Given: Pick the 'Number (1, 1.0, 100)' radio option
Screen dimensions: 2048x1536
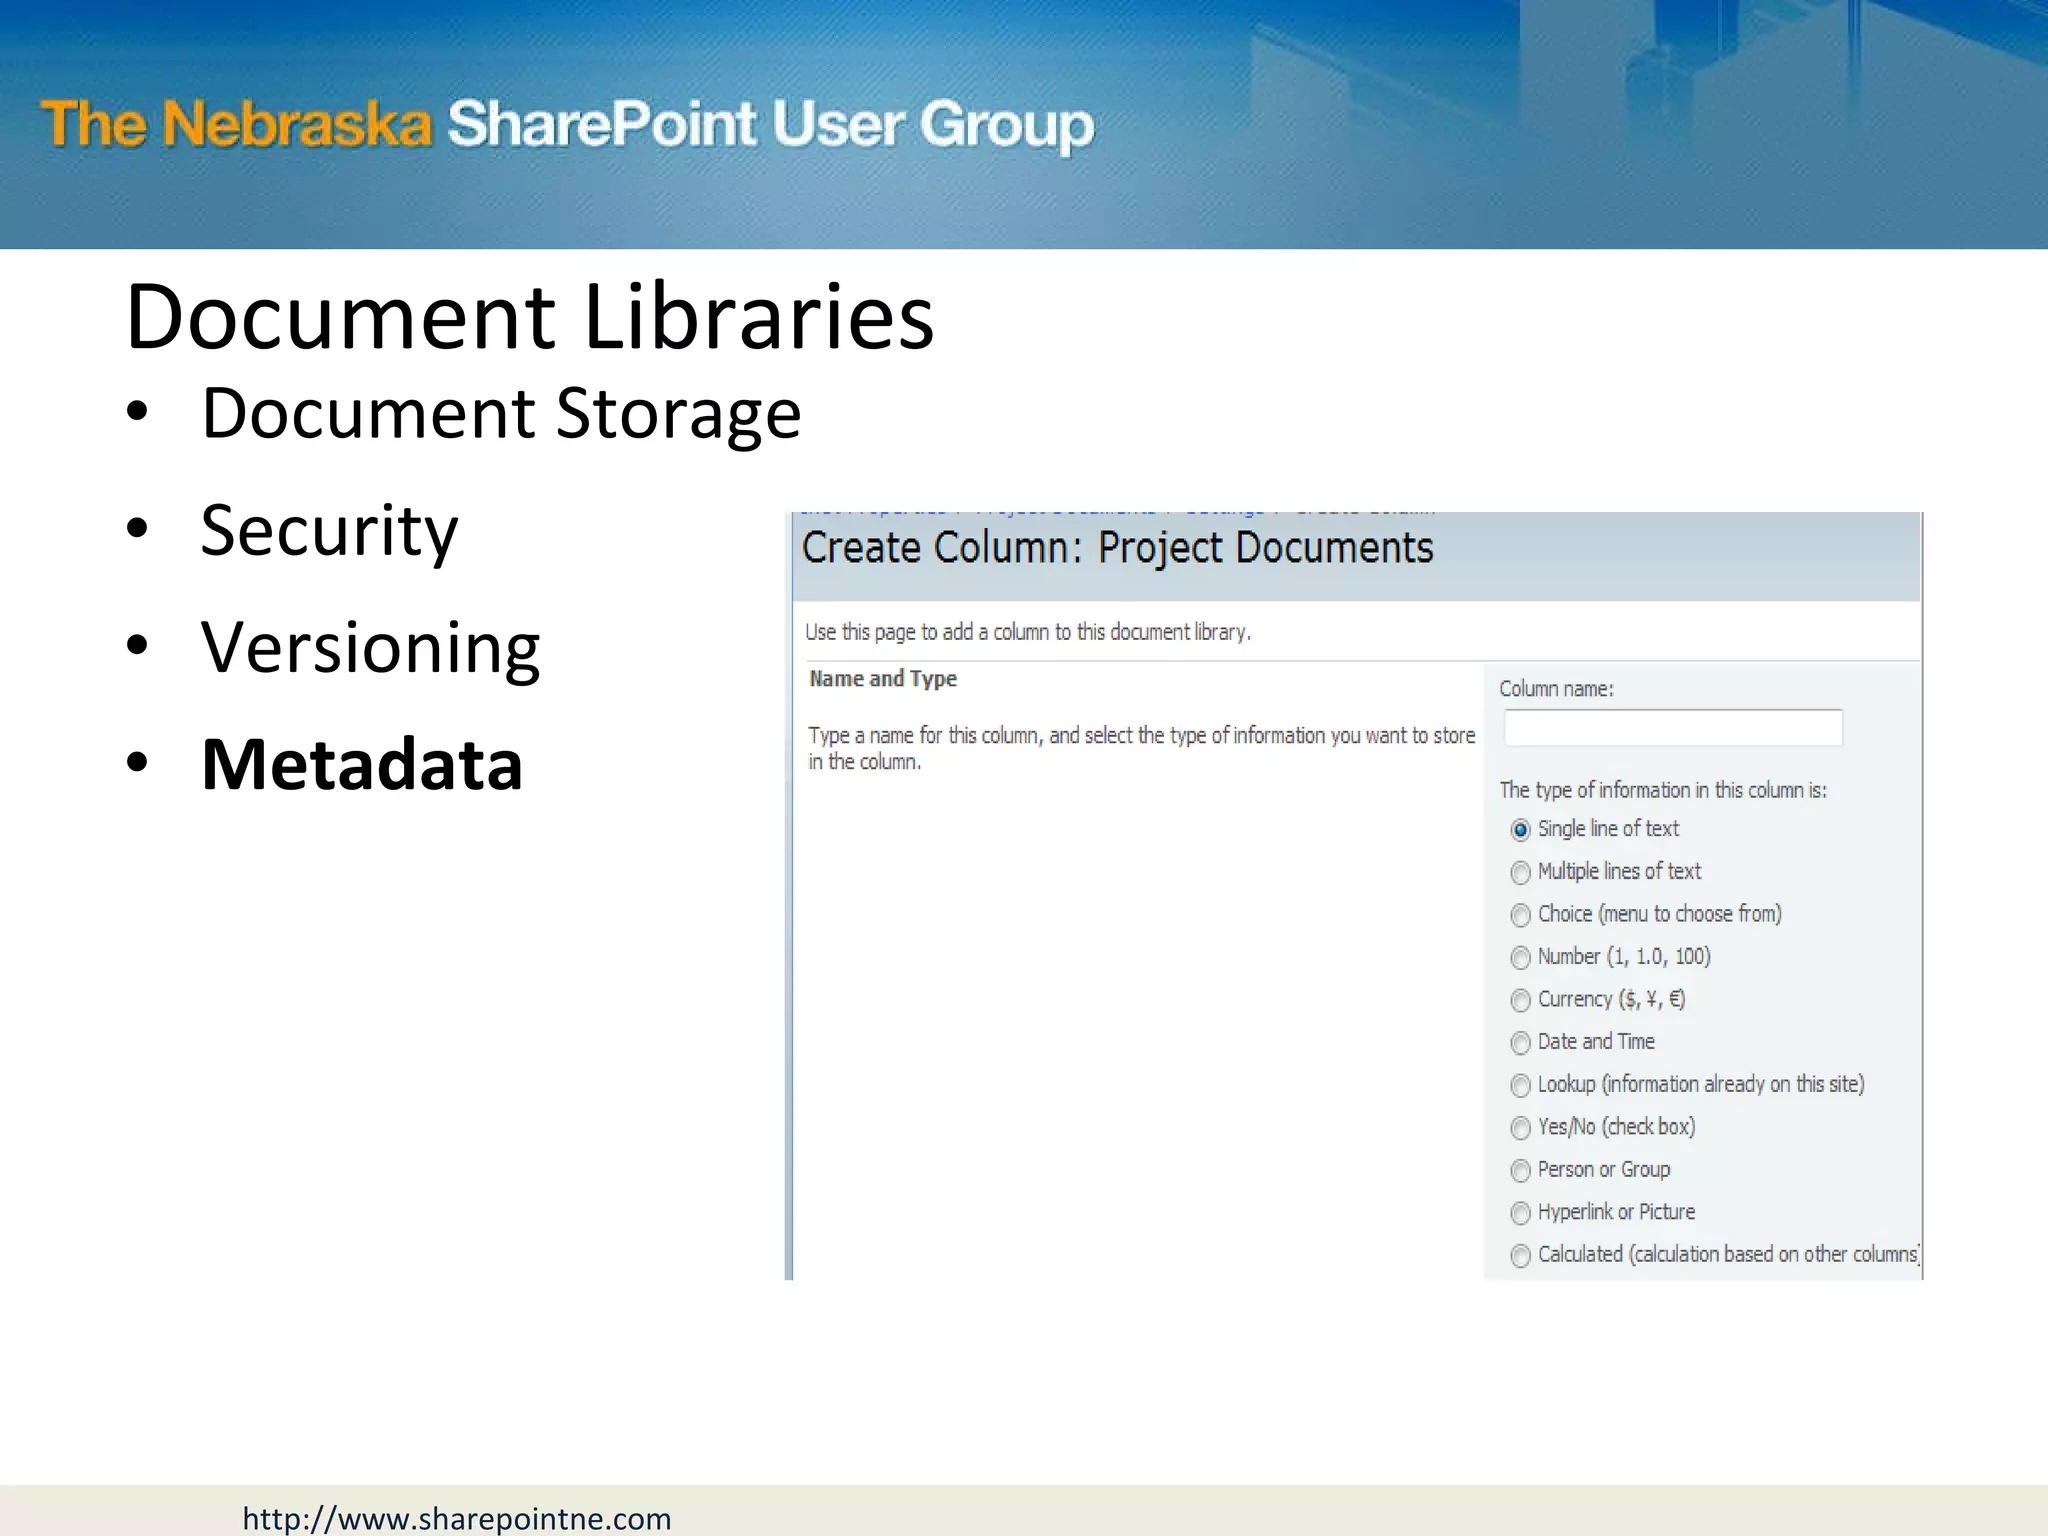Looking at the screenshot, I should tap(1520, 958).
